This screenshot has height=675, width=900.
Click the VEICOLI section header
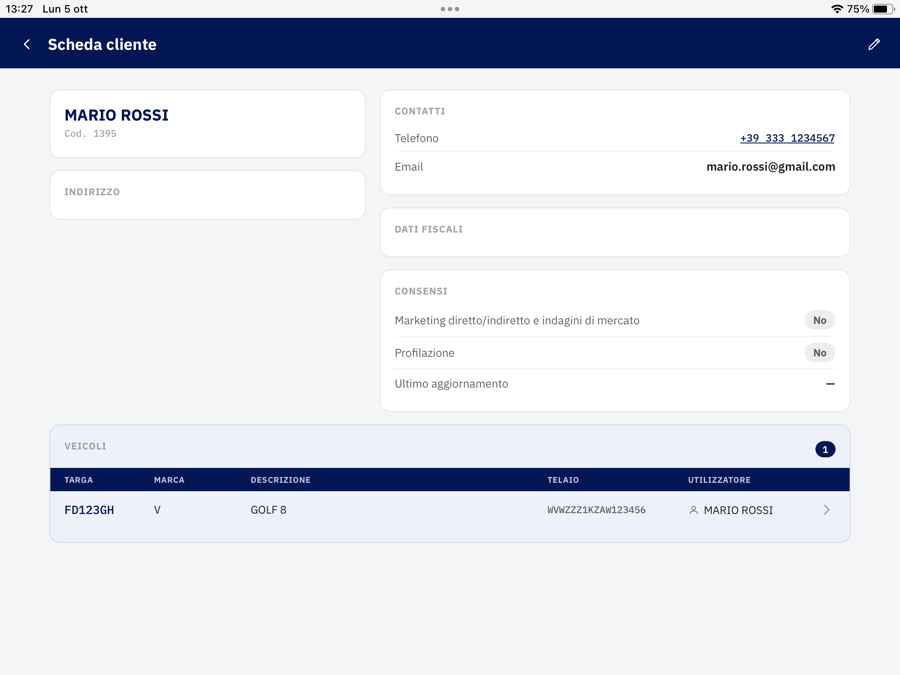pos(85,446)
